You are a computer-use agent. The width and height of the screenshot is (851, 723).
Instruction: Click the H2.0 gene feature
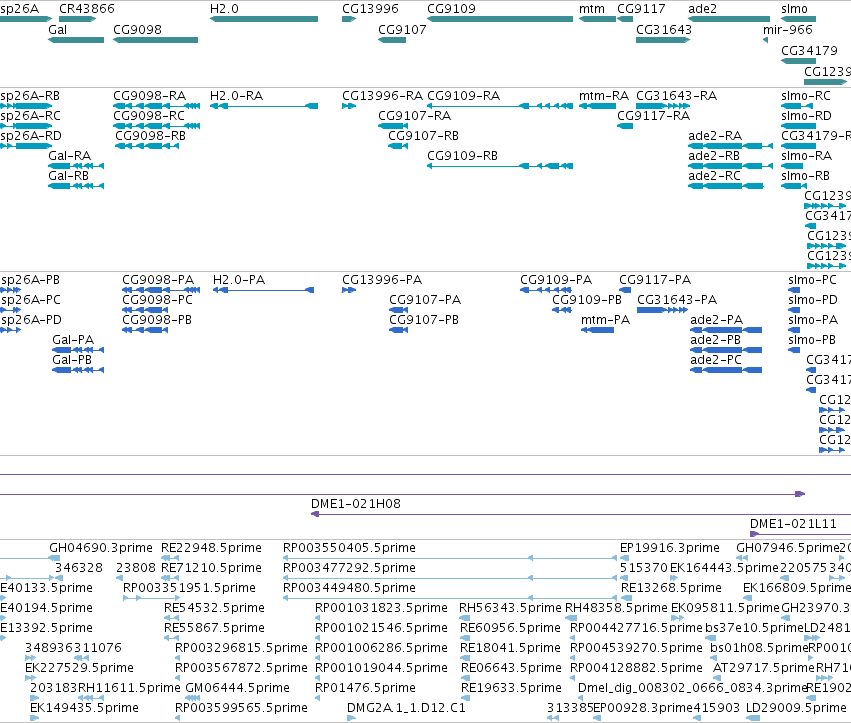[264, 19]
